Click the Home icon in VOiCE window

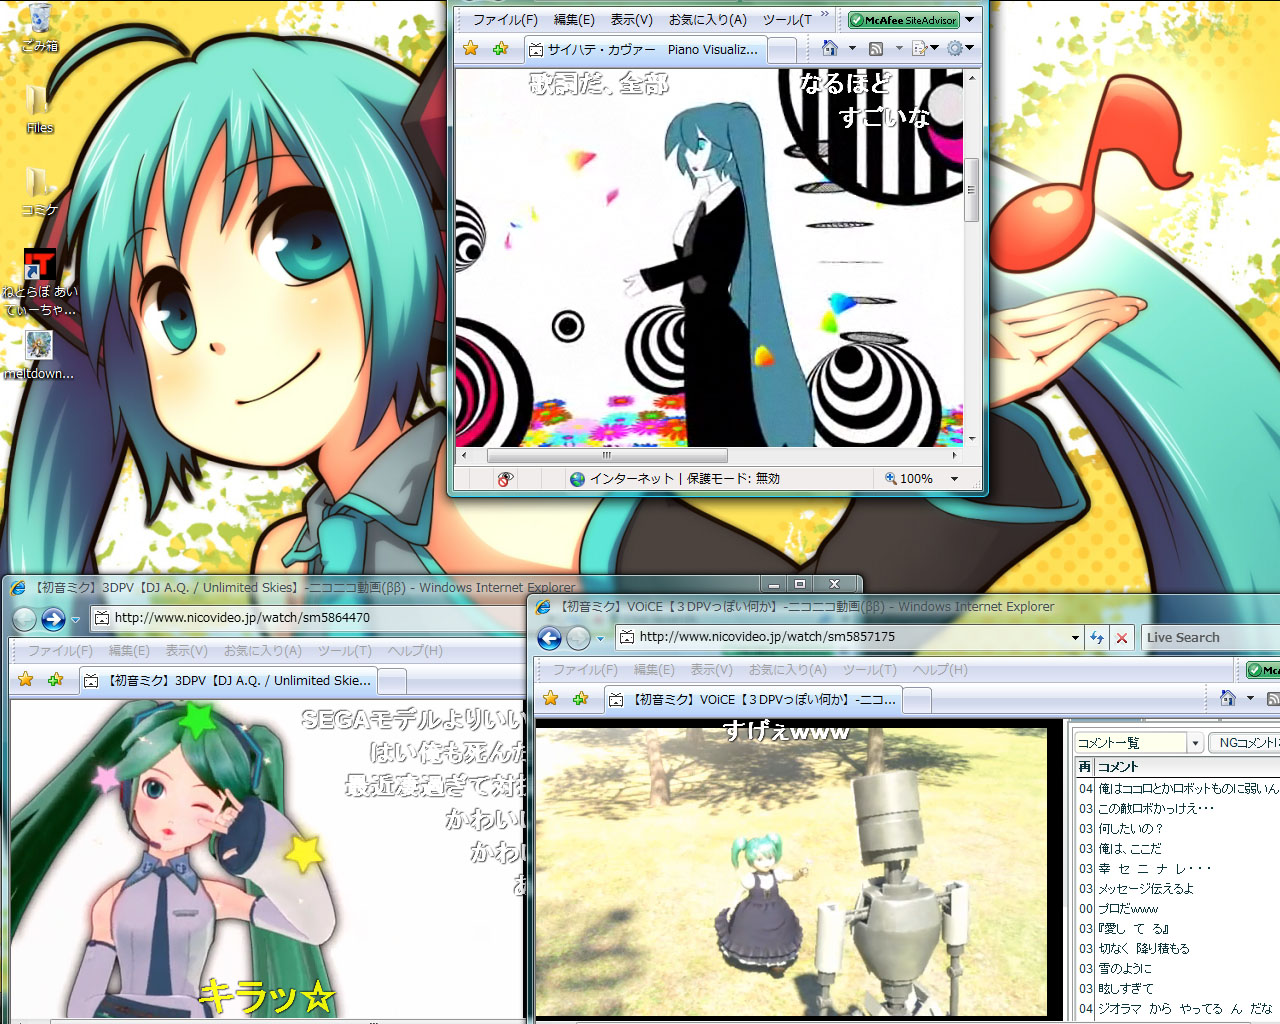coord(1228,698)
